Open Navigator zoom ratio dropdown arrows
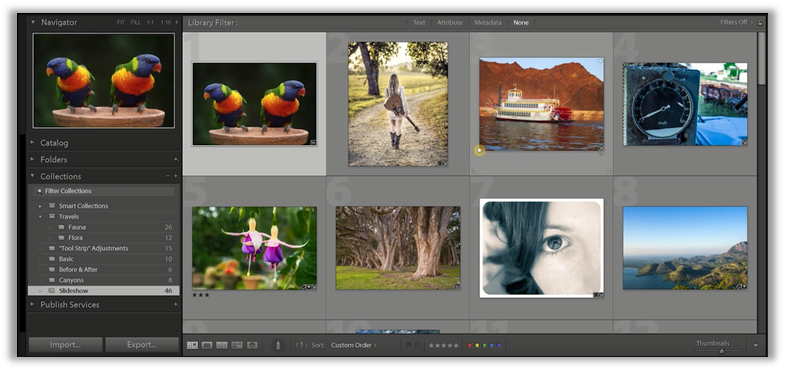Image resolution: width=785 pixels, height=370 pixels. 176,23
